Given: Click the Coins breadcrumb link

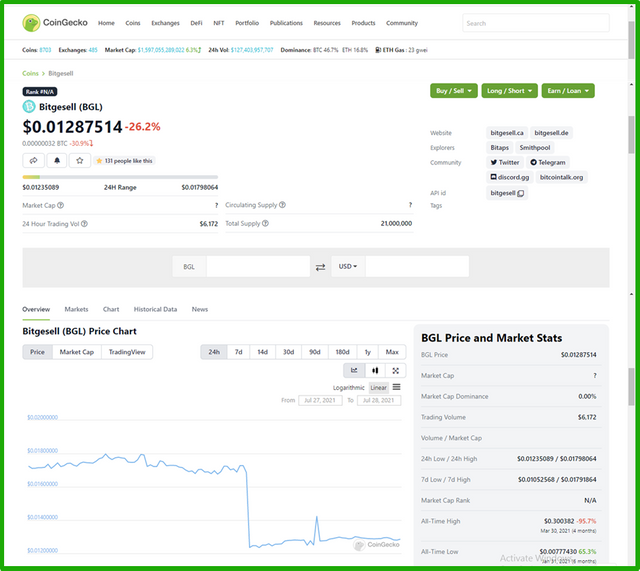Looking at the screenshot, I should point(30,73).
